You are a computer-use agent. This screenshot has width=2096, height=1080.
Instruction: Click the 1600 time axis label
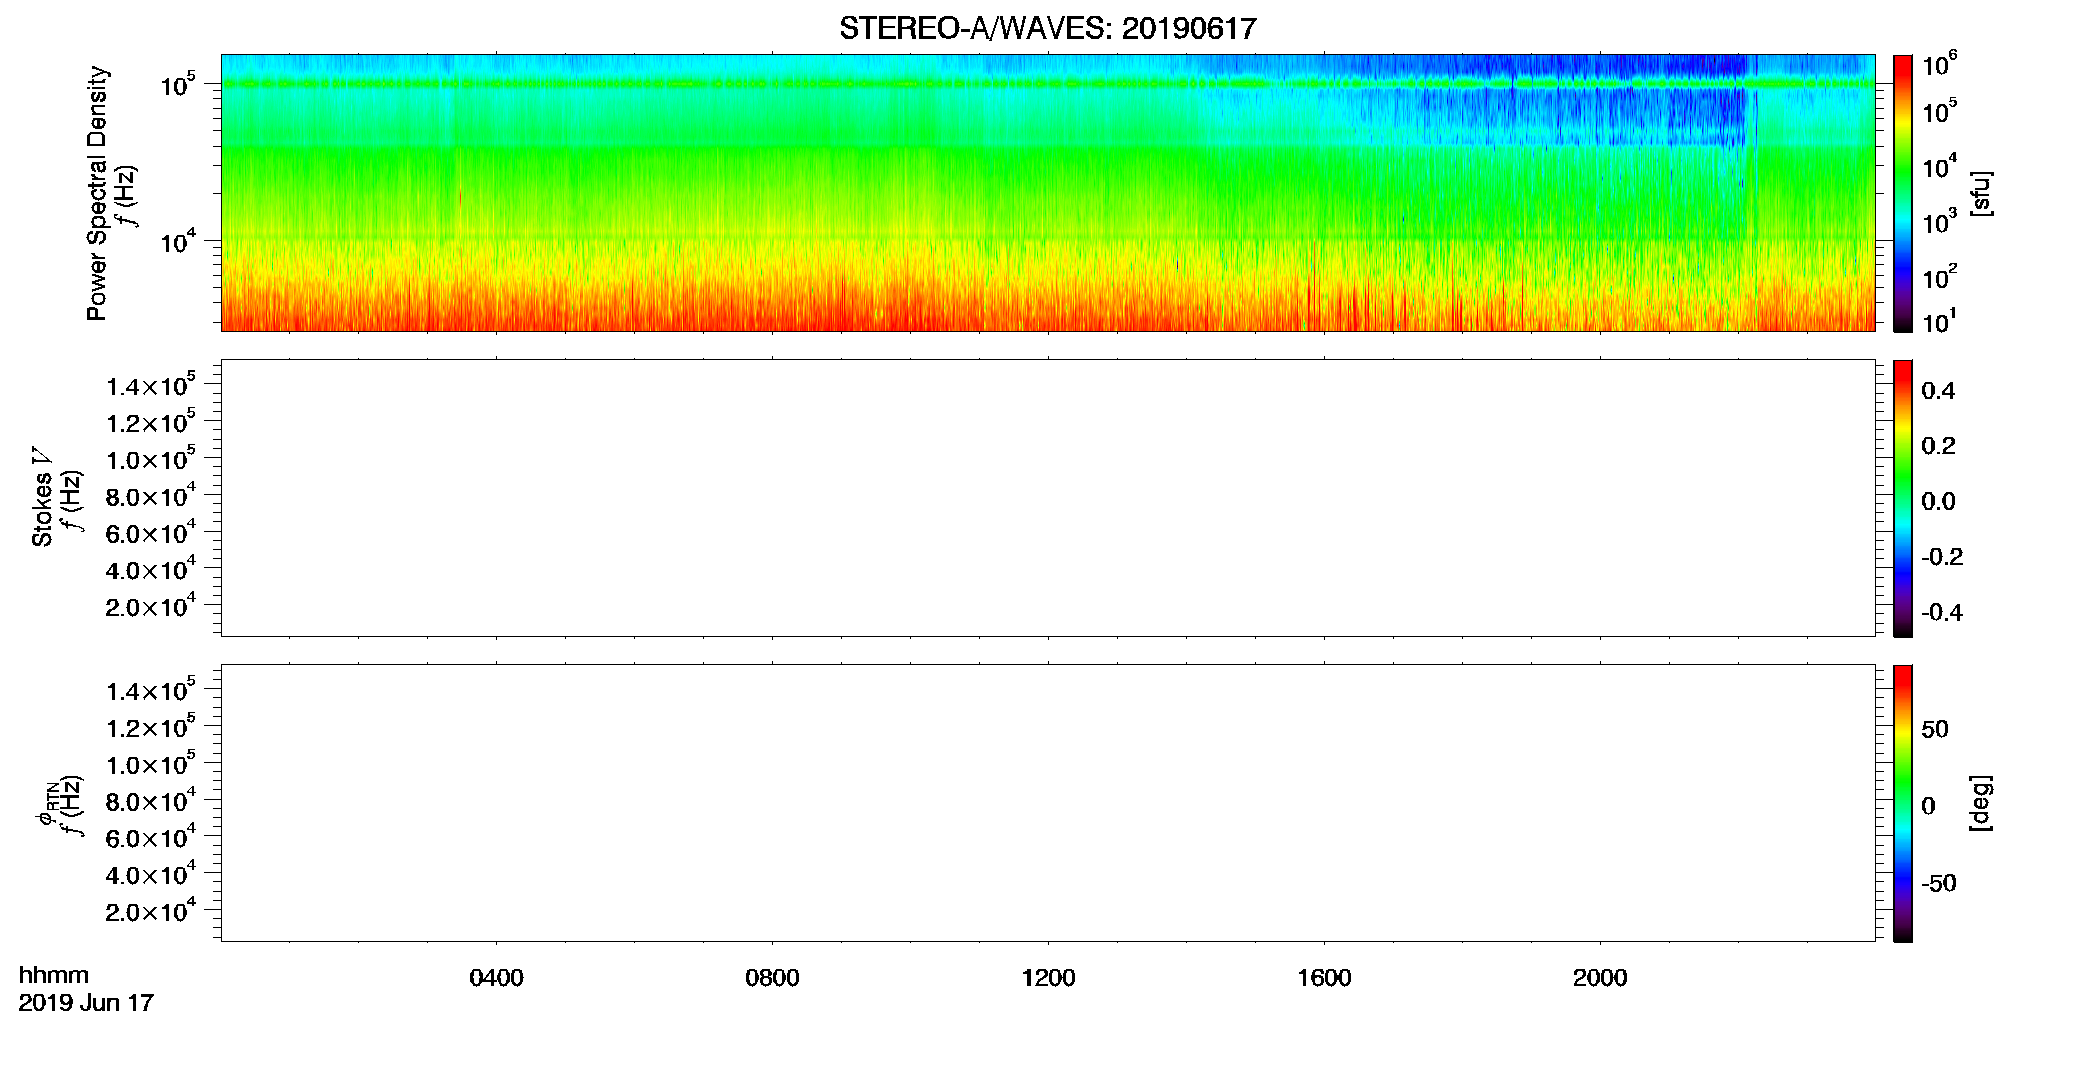tap(1324, 978)
